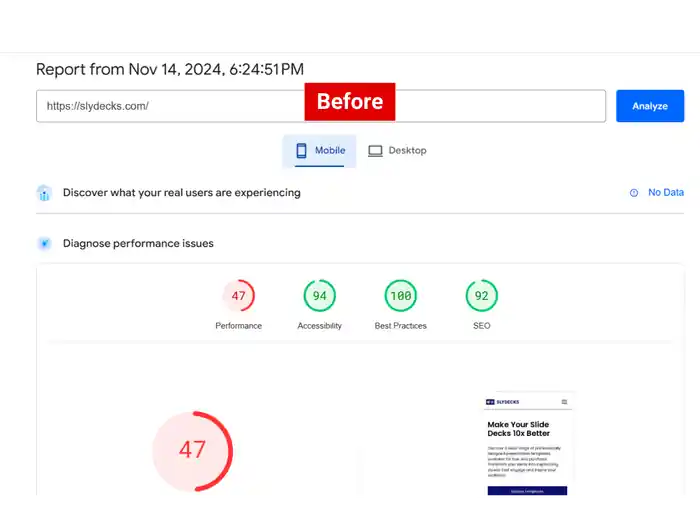The height and width of the screenshot is (525, 700).
Task: Click the diagnose performance icon
Action: click(44, 243)
